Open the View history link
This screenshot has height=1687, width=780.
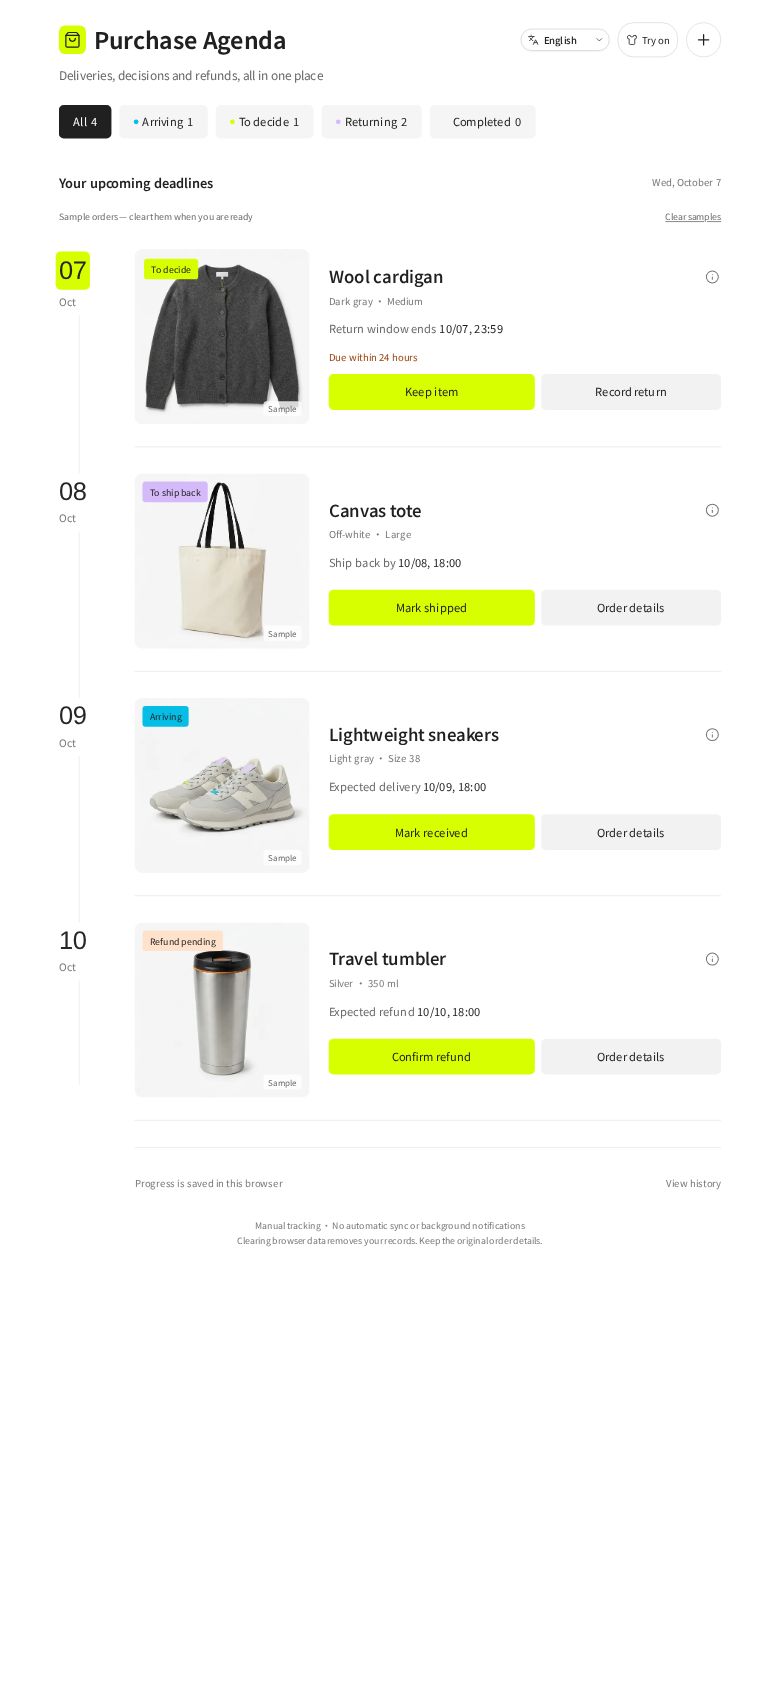[693, 1183]
